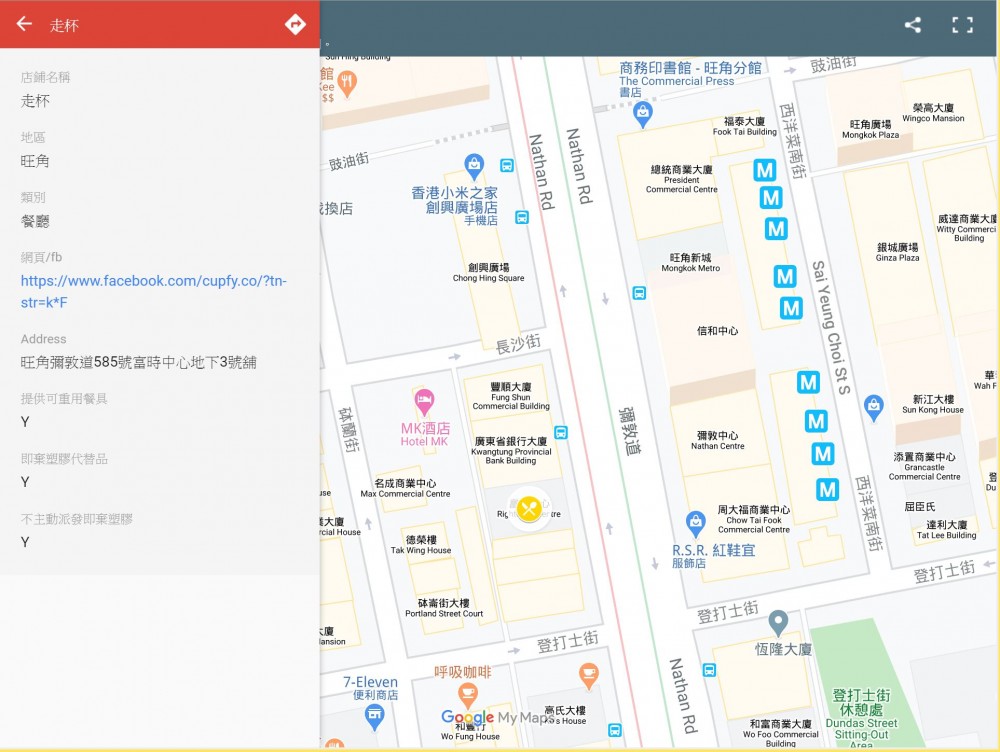The height and width of the screenshot is (752, 1000).
Task: Click the 和富商業大廈 Wo Foo Commercial label
Action: (781, 733)
